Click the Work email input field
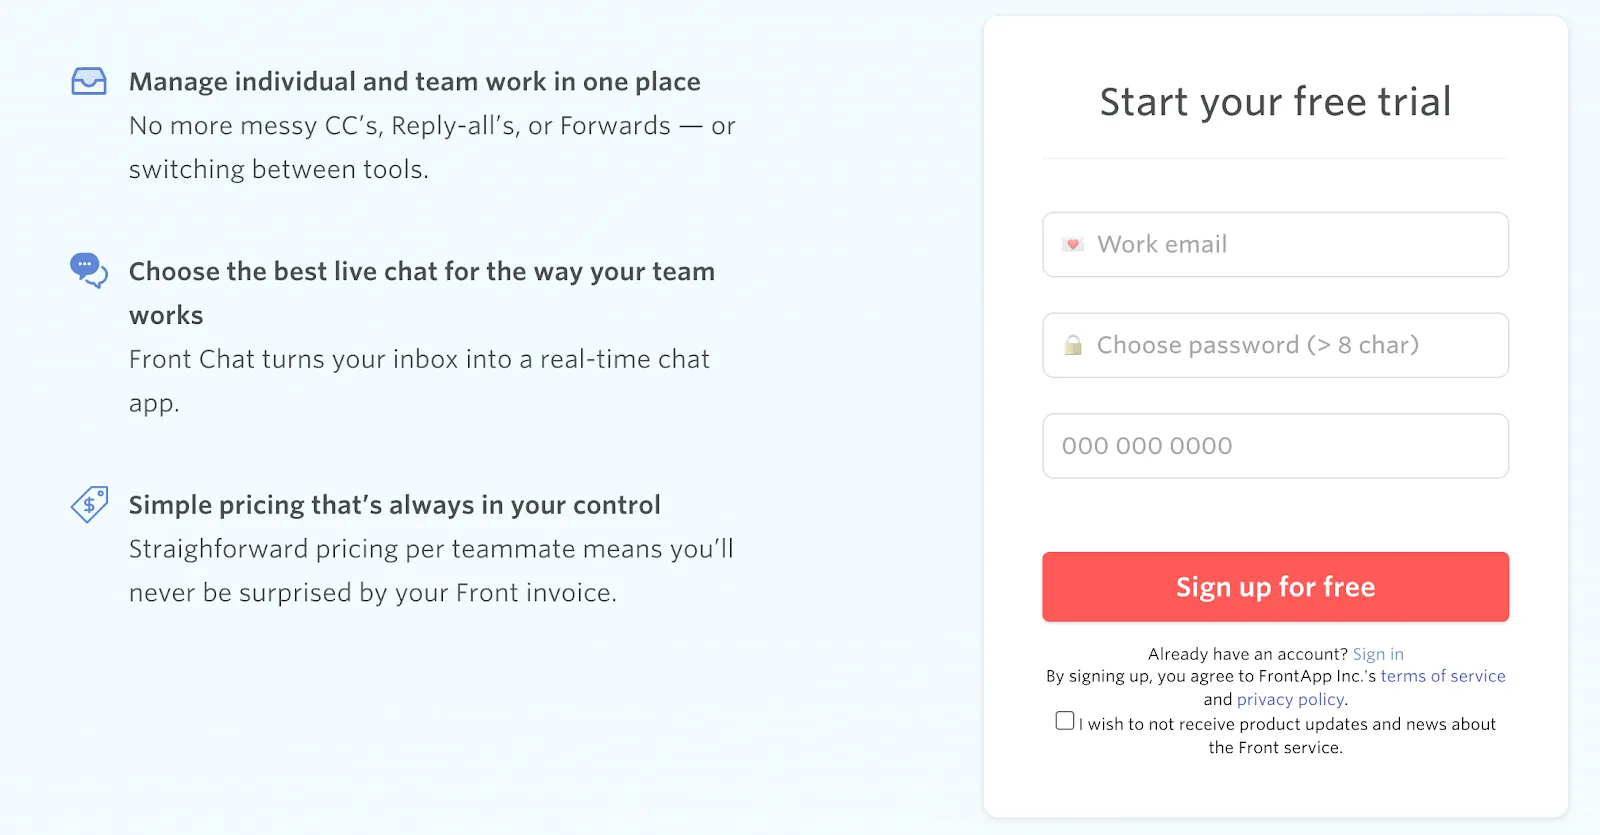The height and width of the screenshot is (835, 1600). click(1275, 244)
